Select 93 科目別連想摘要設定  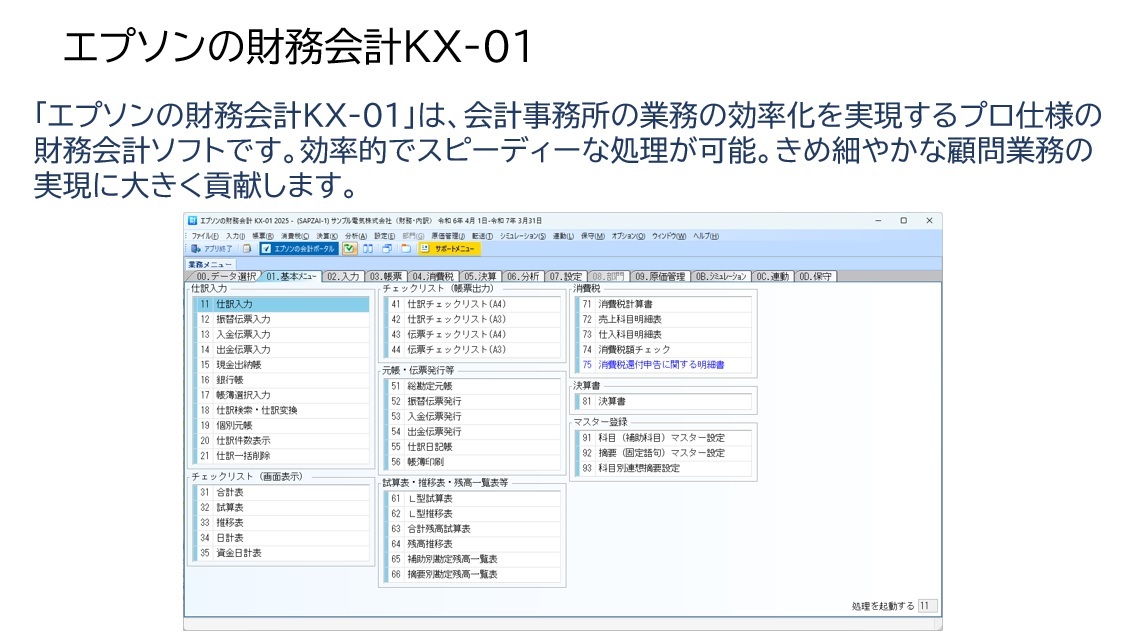pyautogui.click(x=664, y=468)
